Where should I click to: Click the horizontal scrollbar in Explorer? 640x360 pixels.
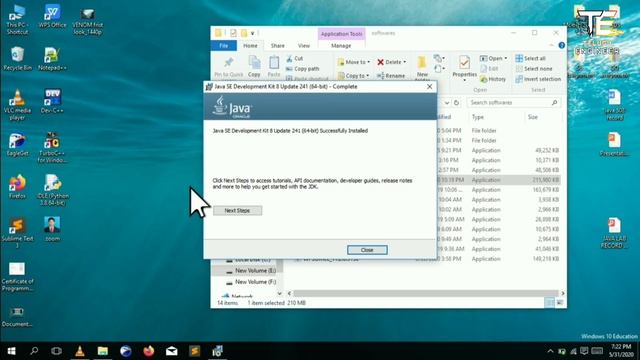pyautogui.click(x=426, y=293)
